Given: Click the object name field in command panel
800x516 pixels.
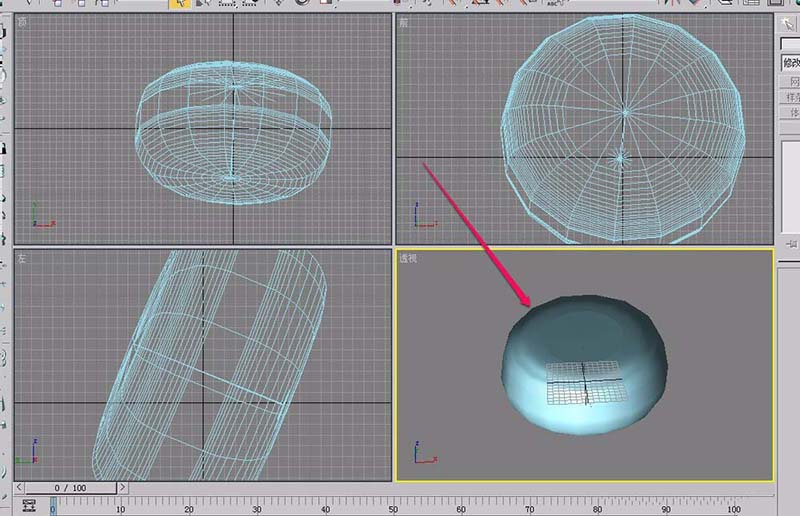Looking at the screenshot, I should 790,43.
